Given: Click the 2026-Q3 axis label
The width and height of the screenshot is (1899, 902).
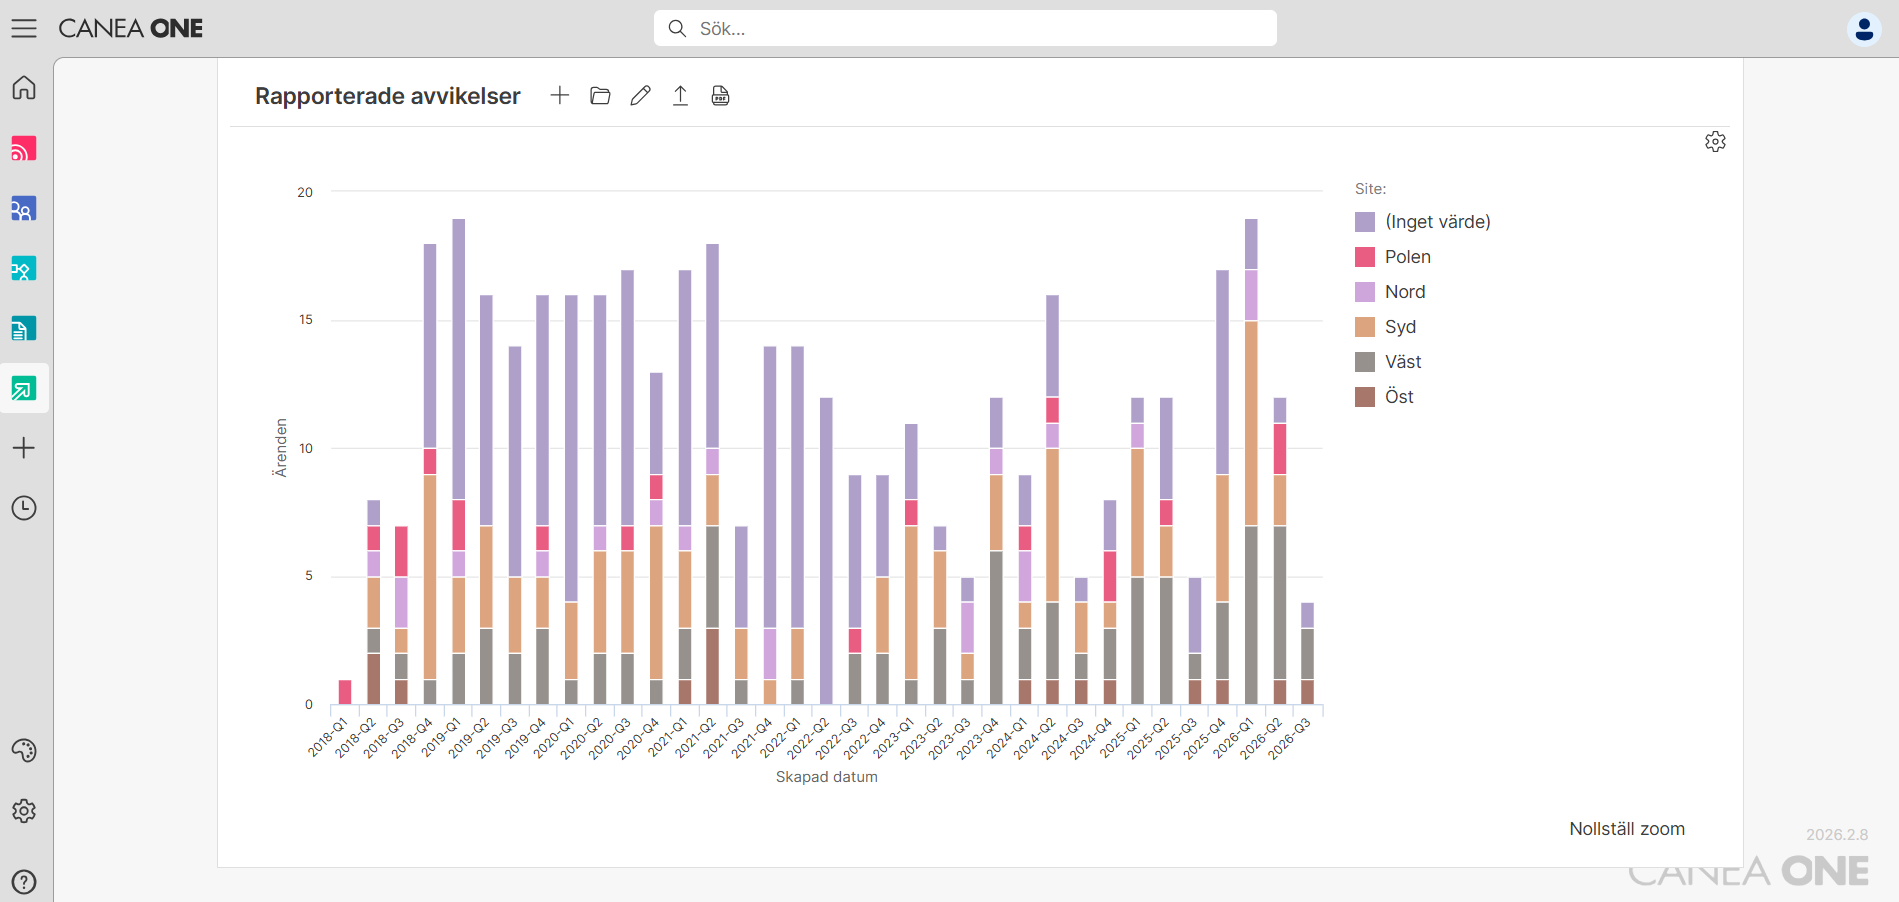Looking at the screenshot, I should (x=1289, y=738).
